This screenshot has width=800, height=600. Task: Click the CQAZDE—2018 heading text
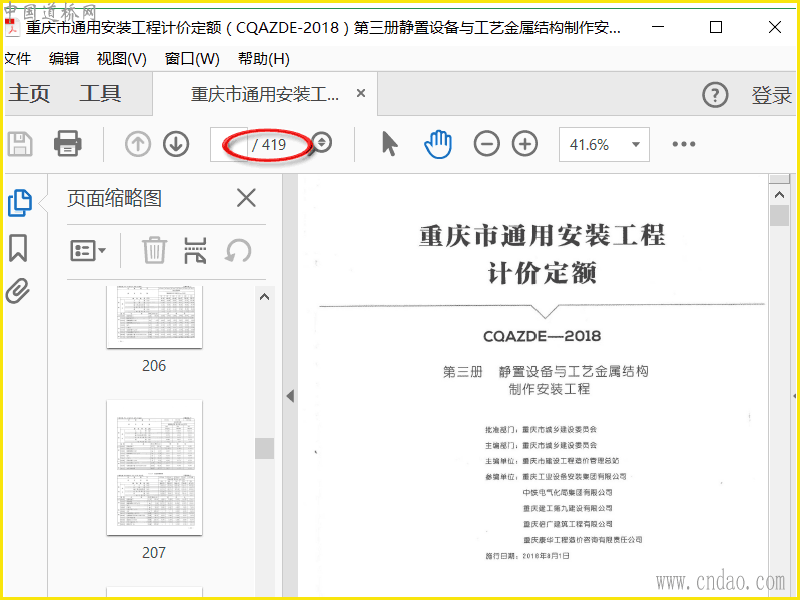tap(542, 336)
